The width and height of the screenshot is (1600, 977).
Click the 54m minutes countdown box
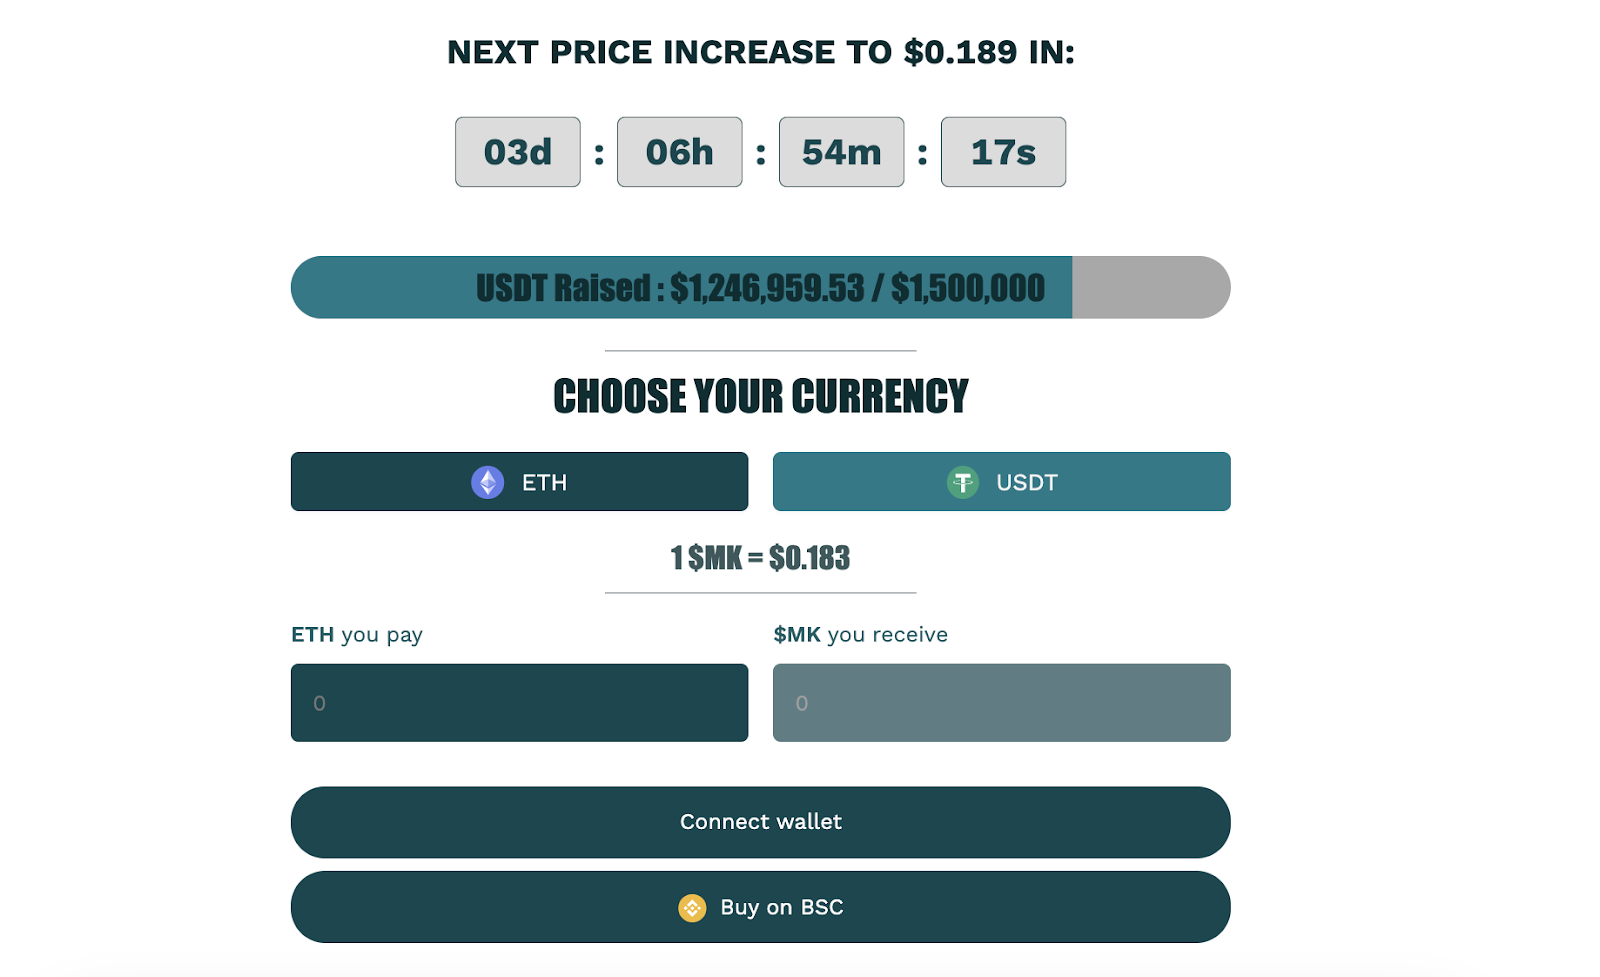(x=841, y=152)
